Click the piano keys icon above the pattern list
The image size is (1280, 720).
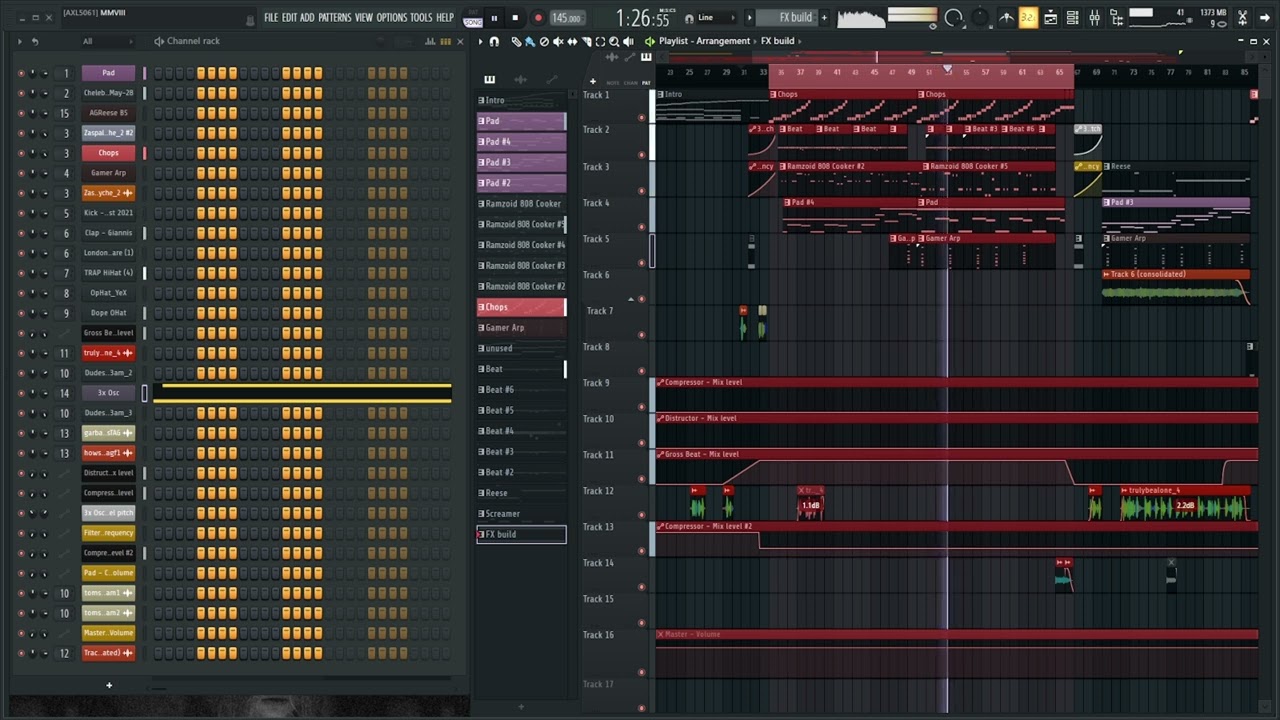489,79
